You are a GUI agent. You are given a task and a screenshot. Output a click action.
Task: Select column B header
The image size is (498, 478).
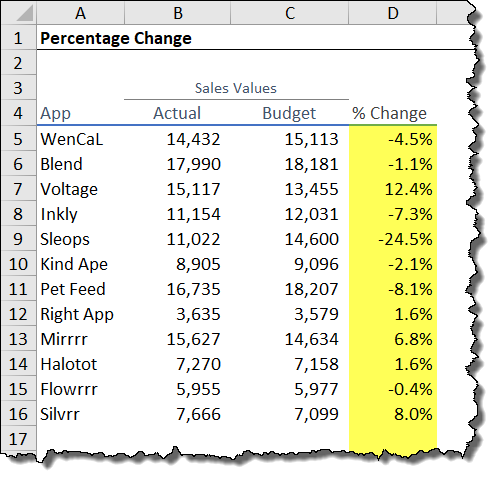(177, 13)
